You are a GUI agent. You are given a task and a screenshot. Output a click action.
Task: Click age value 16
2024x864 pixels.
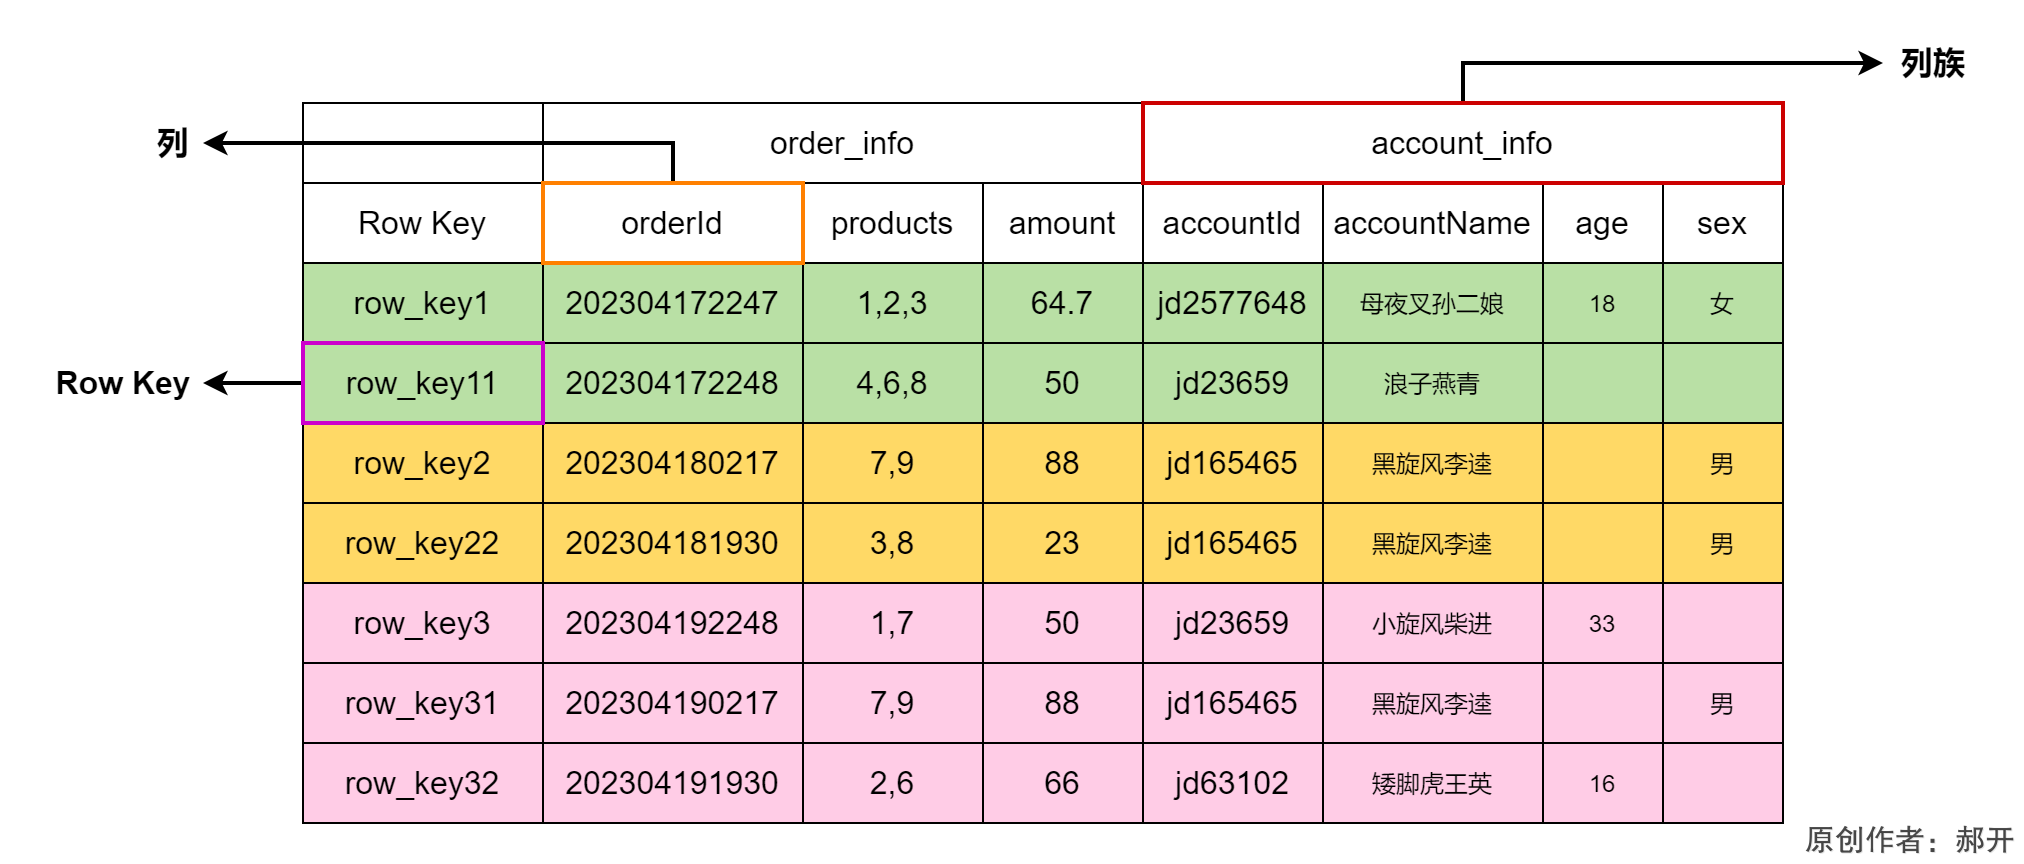point(1602,783)
